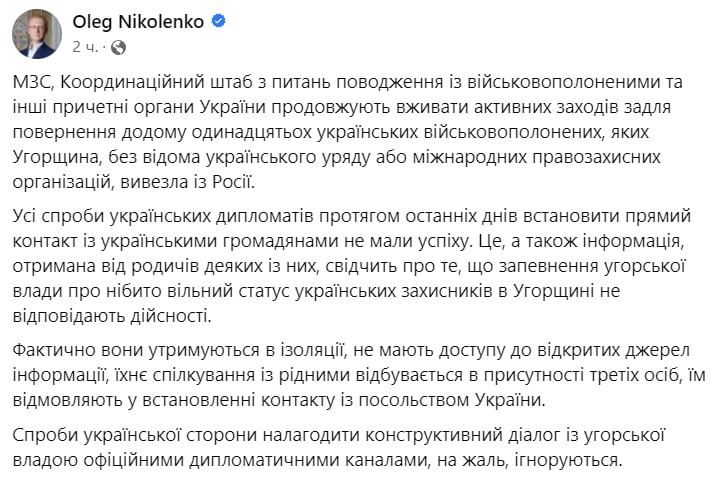Click the globe public audience icon
This screenshot has height=479, width=716.
(x=118, y=47)
